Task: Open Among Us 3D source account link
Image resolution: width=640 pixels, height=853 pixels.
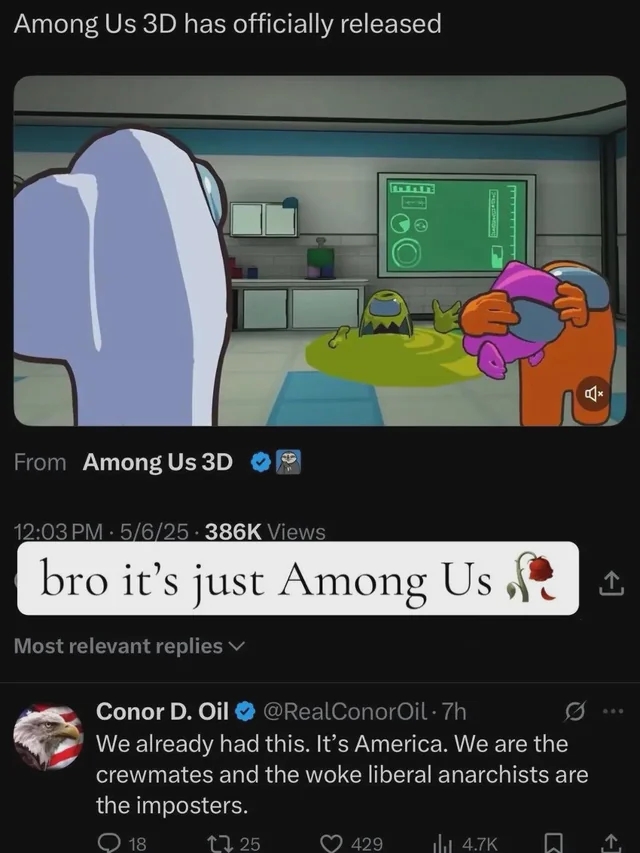Action: pos(157,462)
